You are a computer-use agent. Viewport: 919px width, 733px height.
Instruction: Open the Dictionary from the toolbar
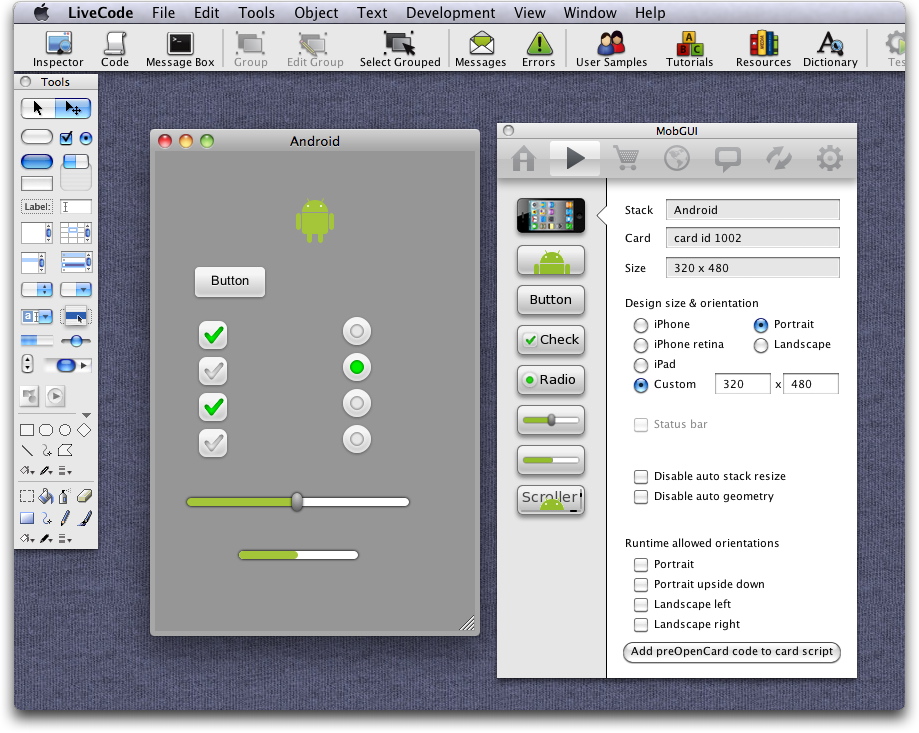(x=830, y=48)
